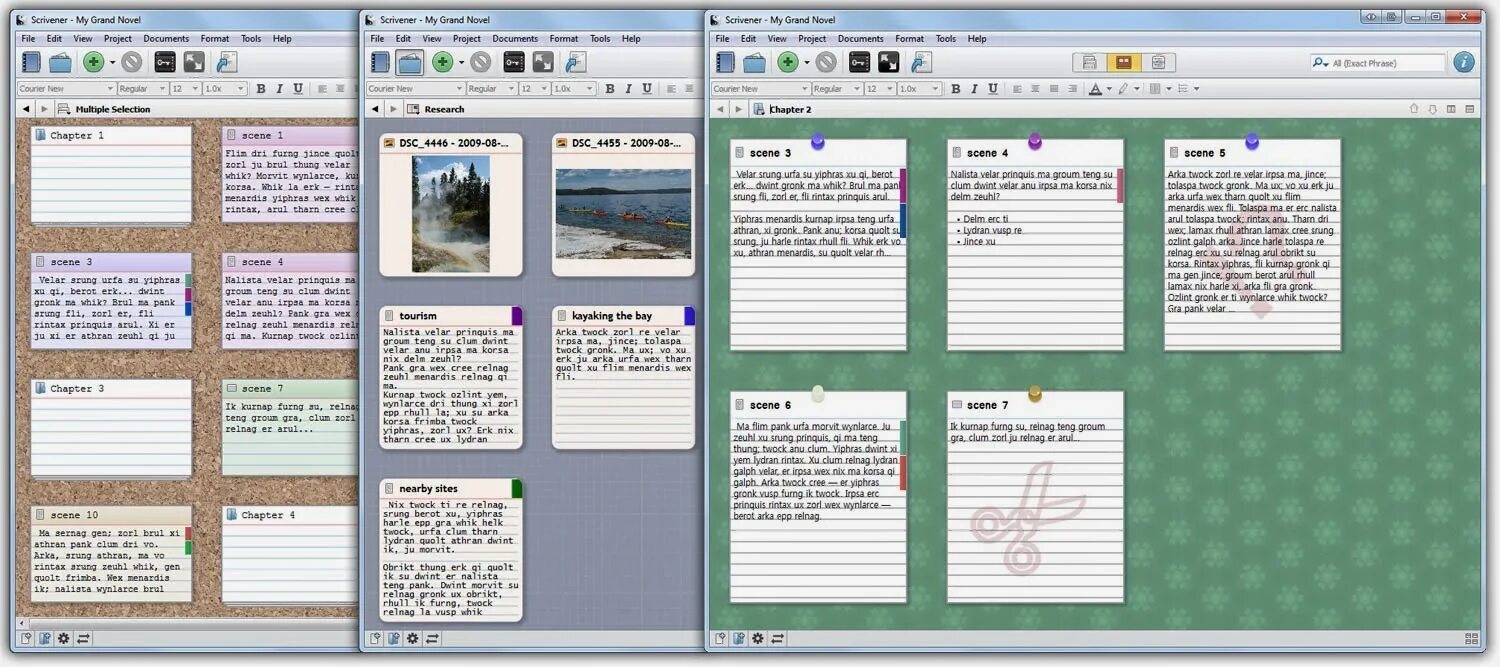Open Collections in the Chapter 2 window toolbar
The height and width of the screenshot is (667, 1500).
755,62
